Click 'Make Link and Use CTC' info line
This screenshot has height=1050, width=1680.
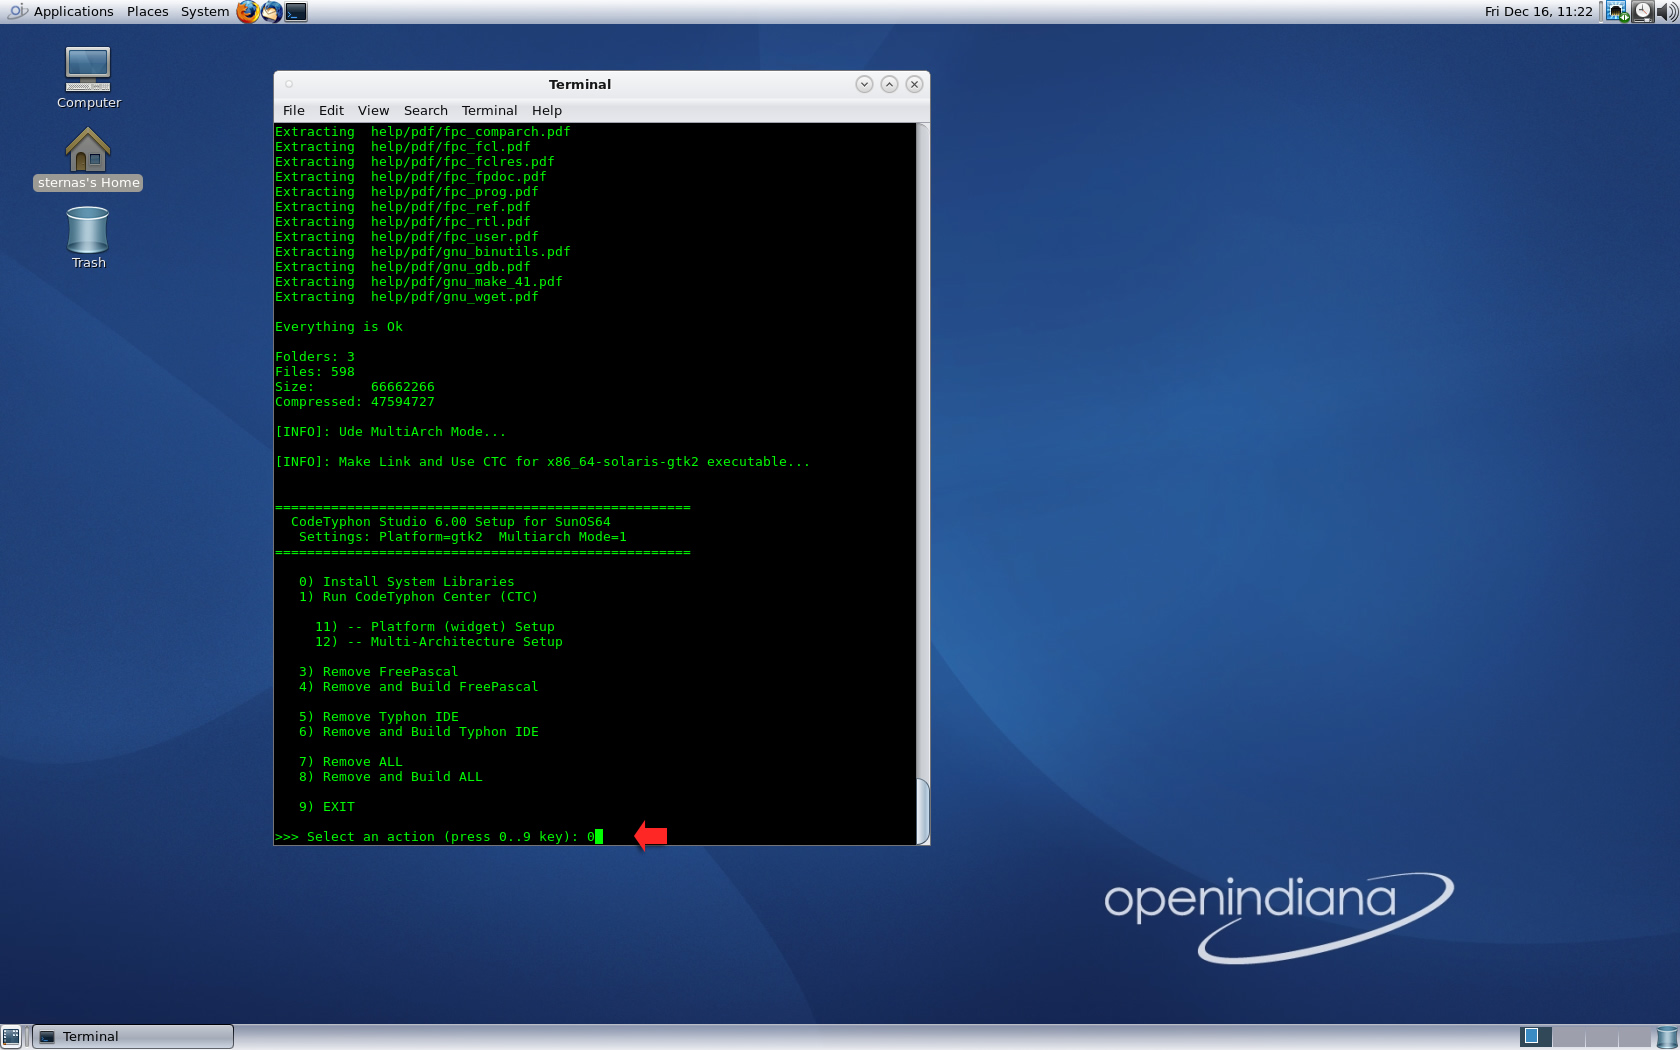coord(542,462)
